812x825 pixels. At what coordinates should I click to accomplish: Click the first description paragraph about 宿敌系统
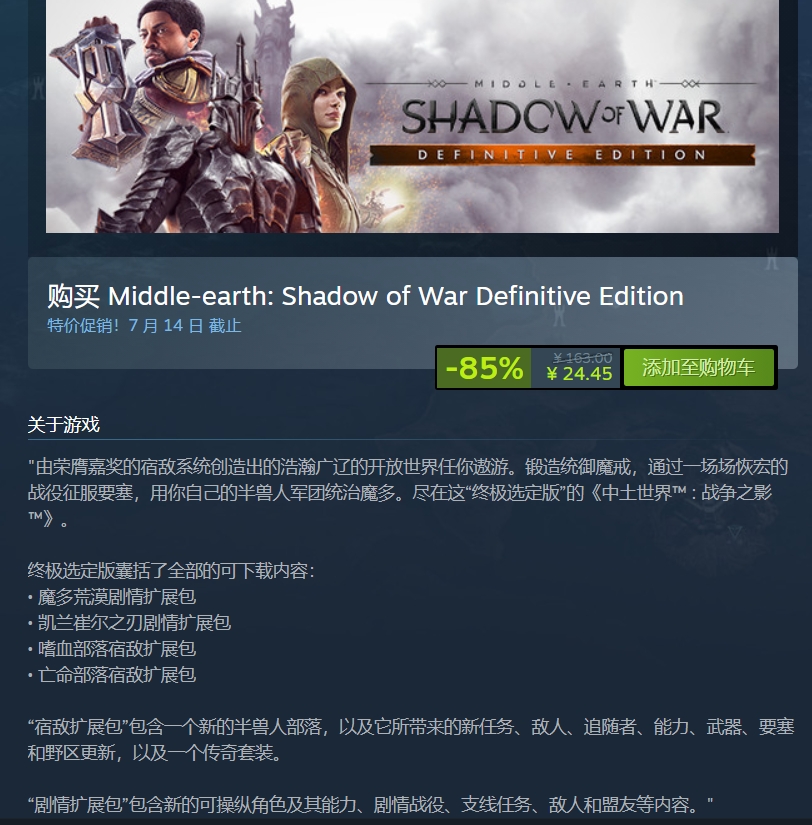408,492
